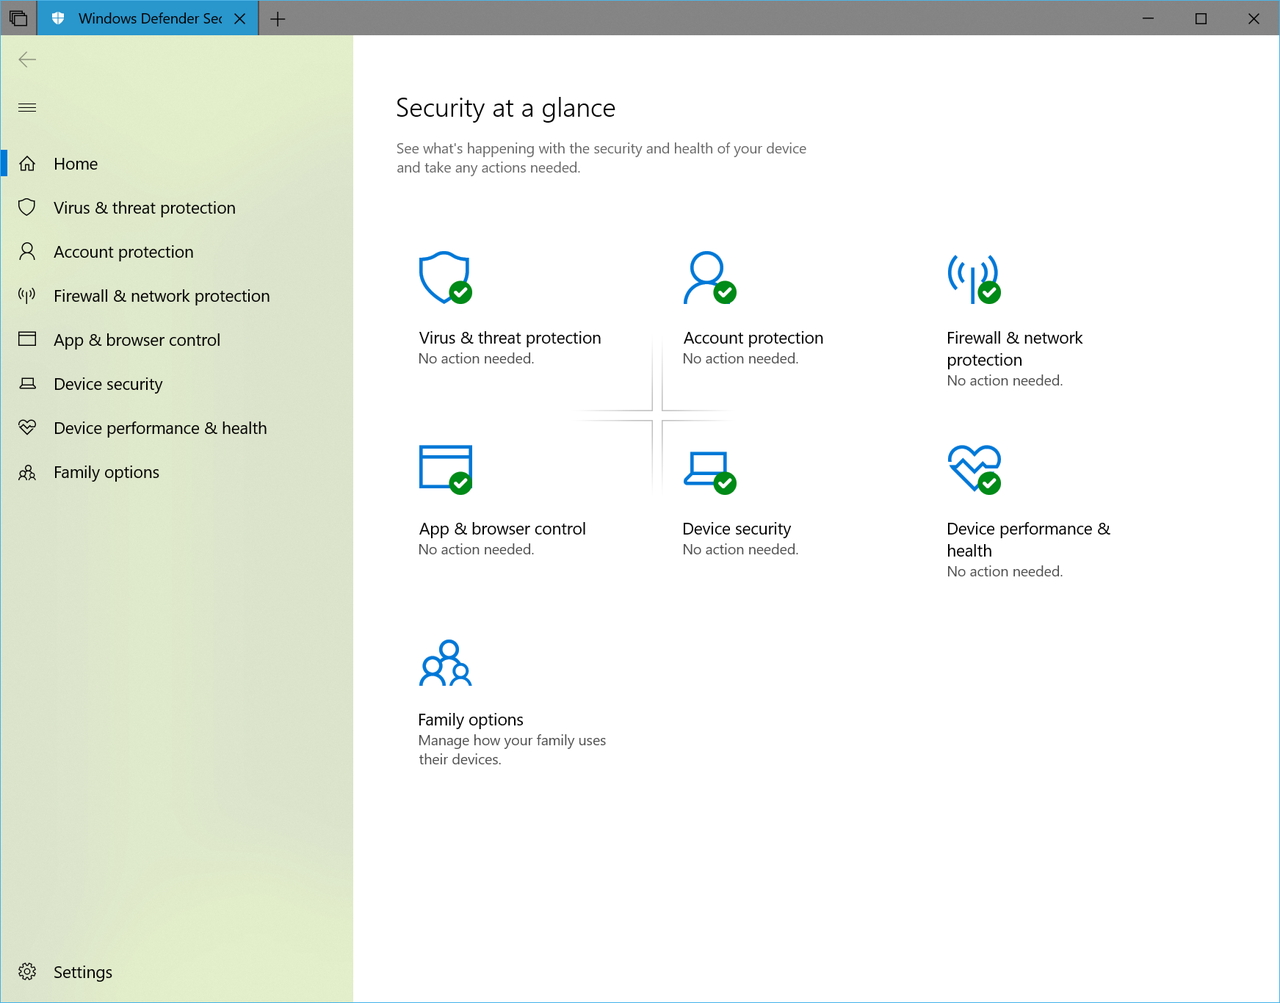Select Device performance & health in sidebar
Screen dimensions: 1280x1003
159,427
